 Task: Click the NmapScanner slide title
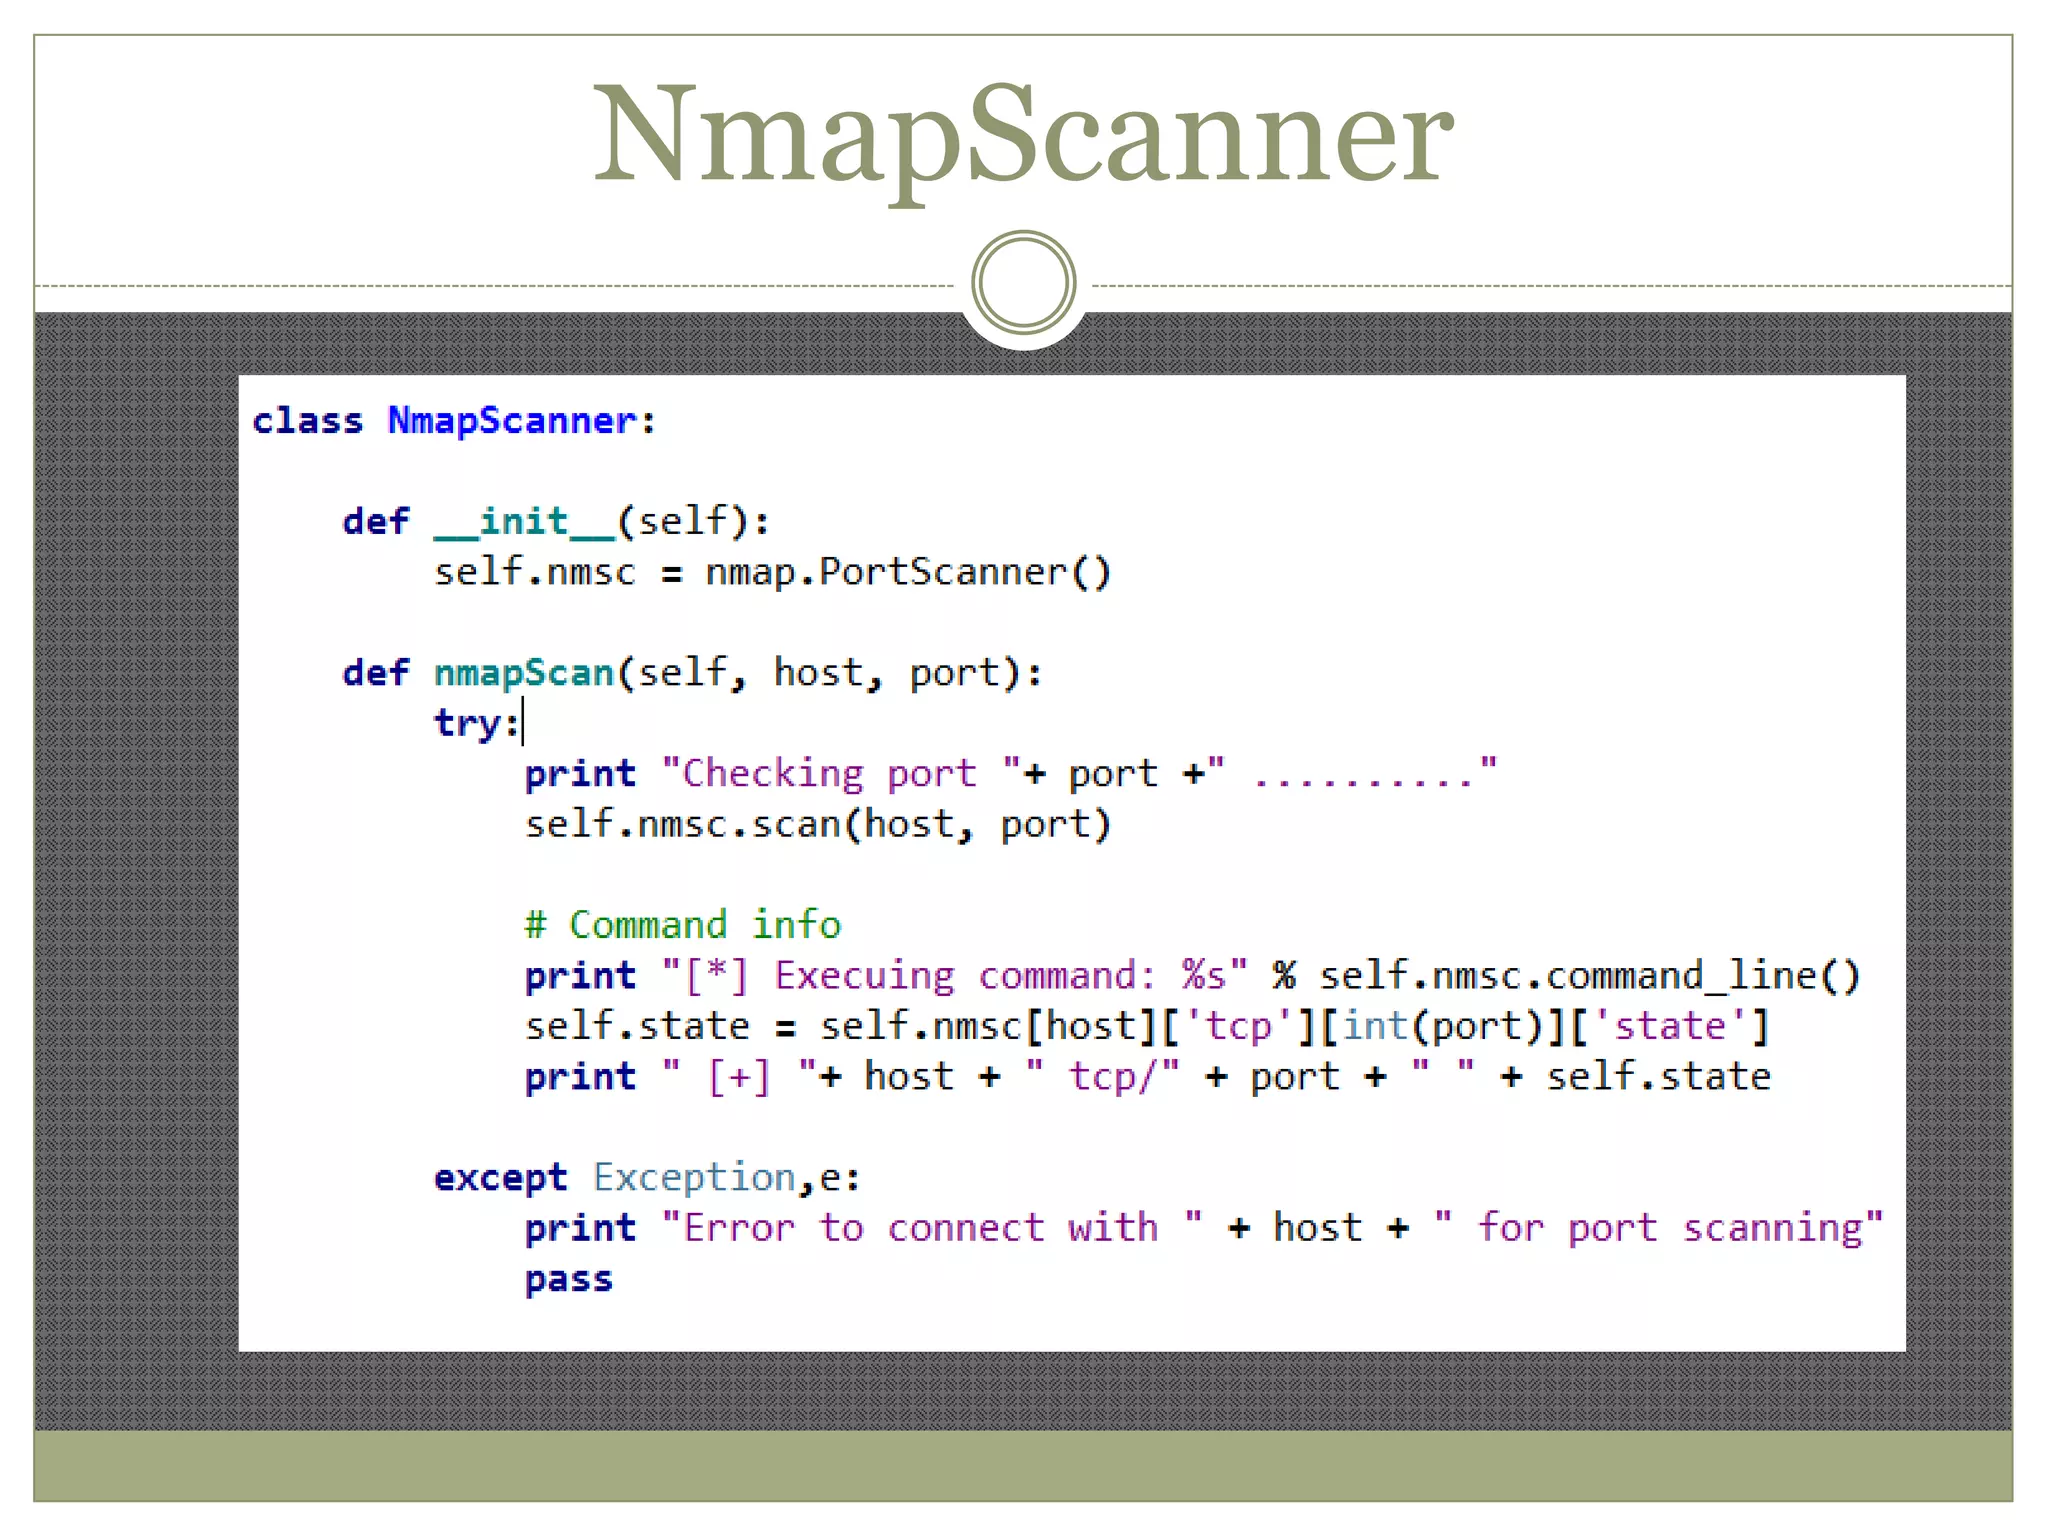[x=1022, y=135]
